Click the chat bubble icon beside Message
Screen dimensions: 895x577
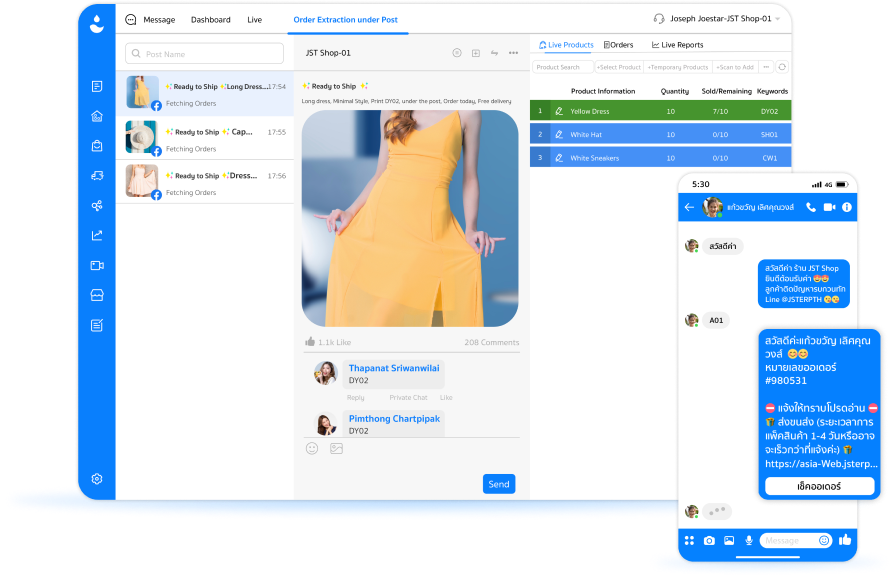tap(131, 20)
